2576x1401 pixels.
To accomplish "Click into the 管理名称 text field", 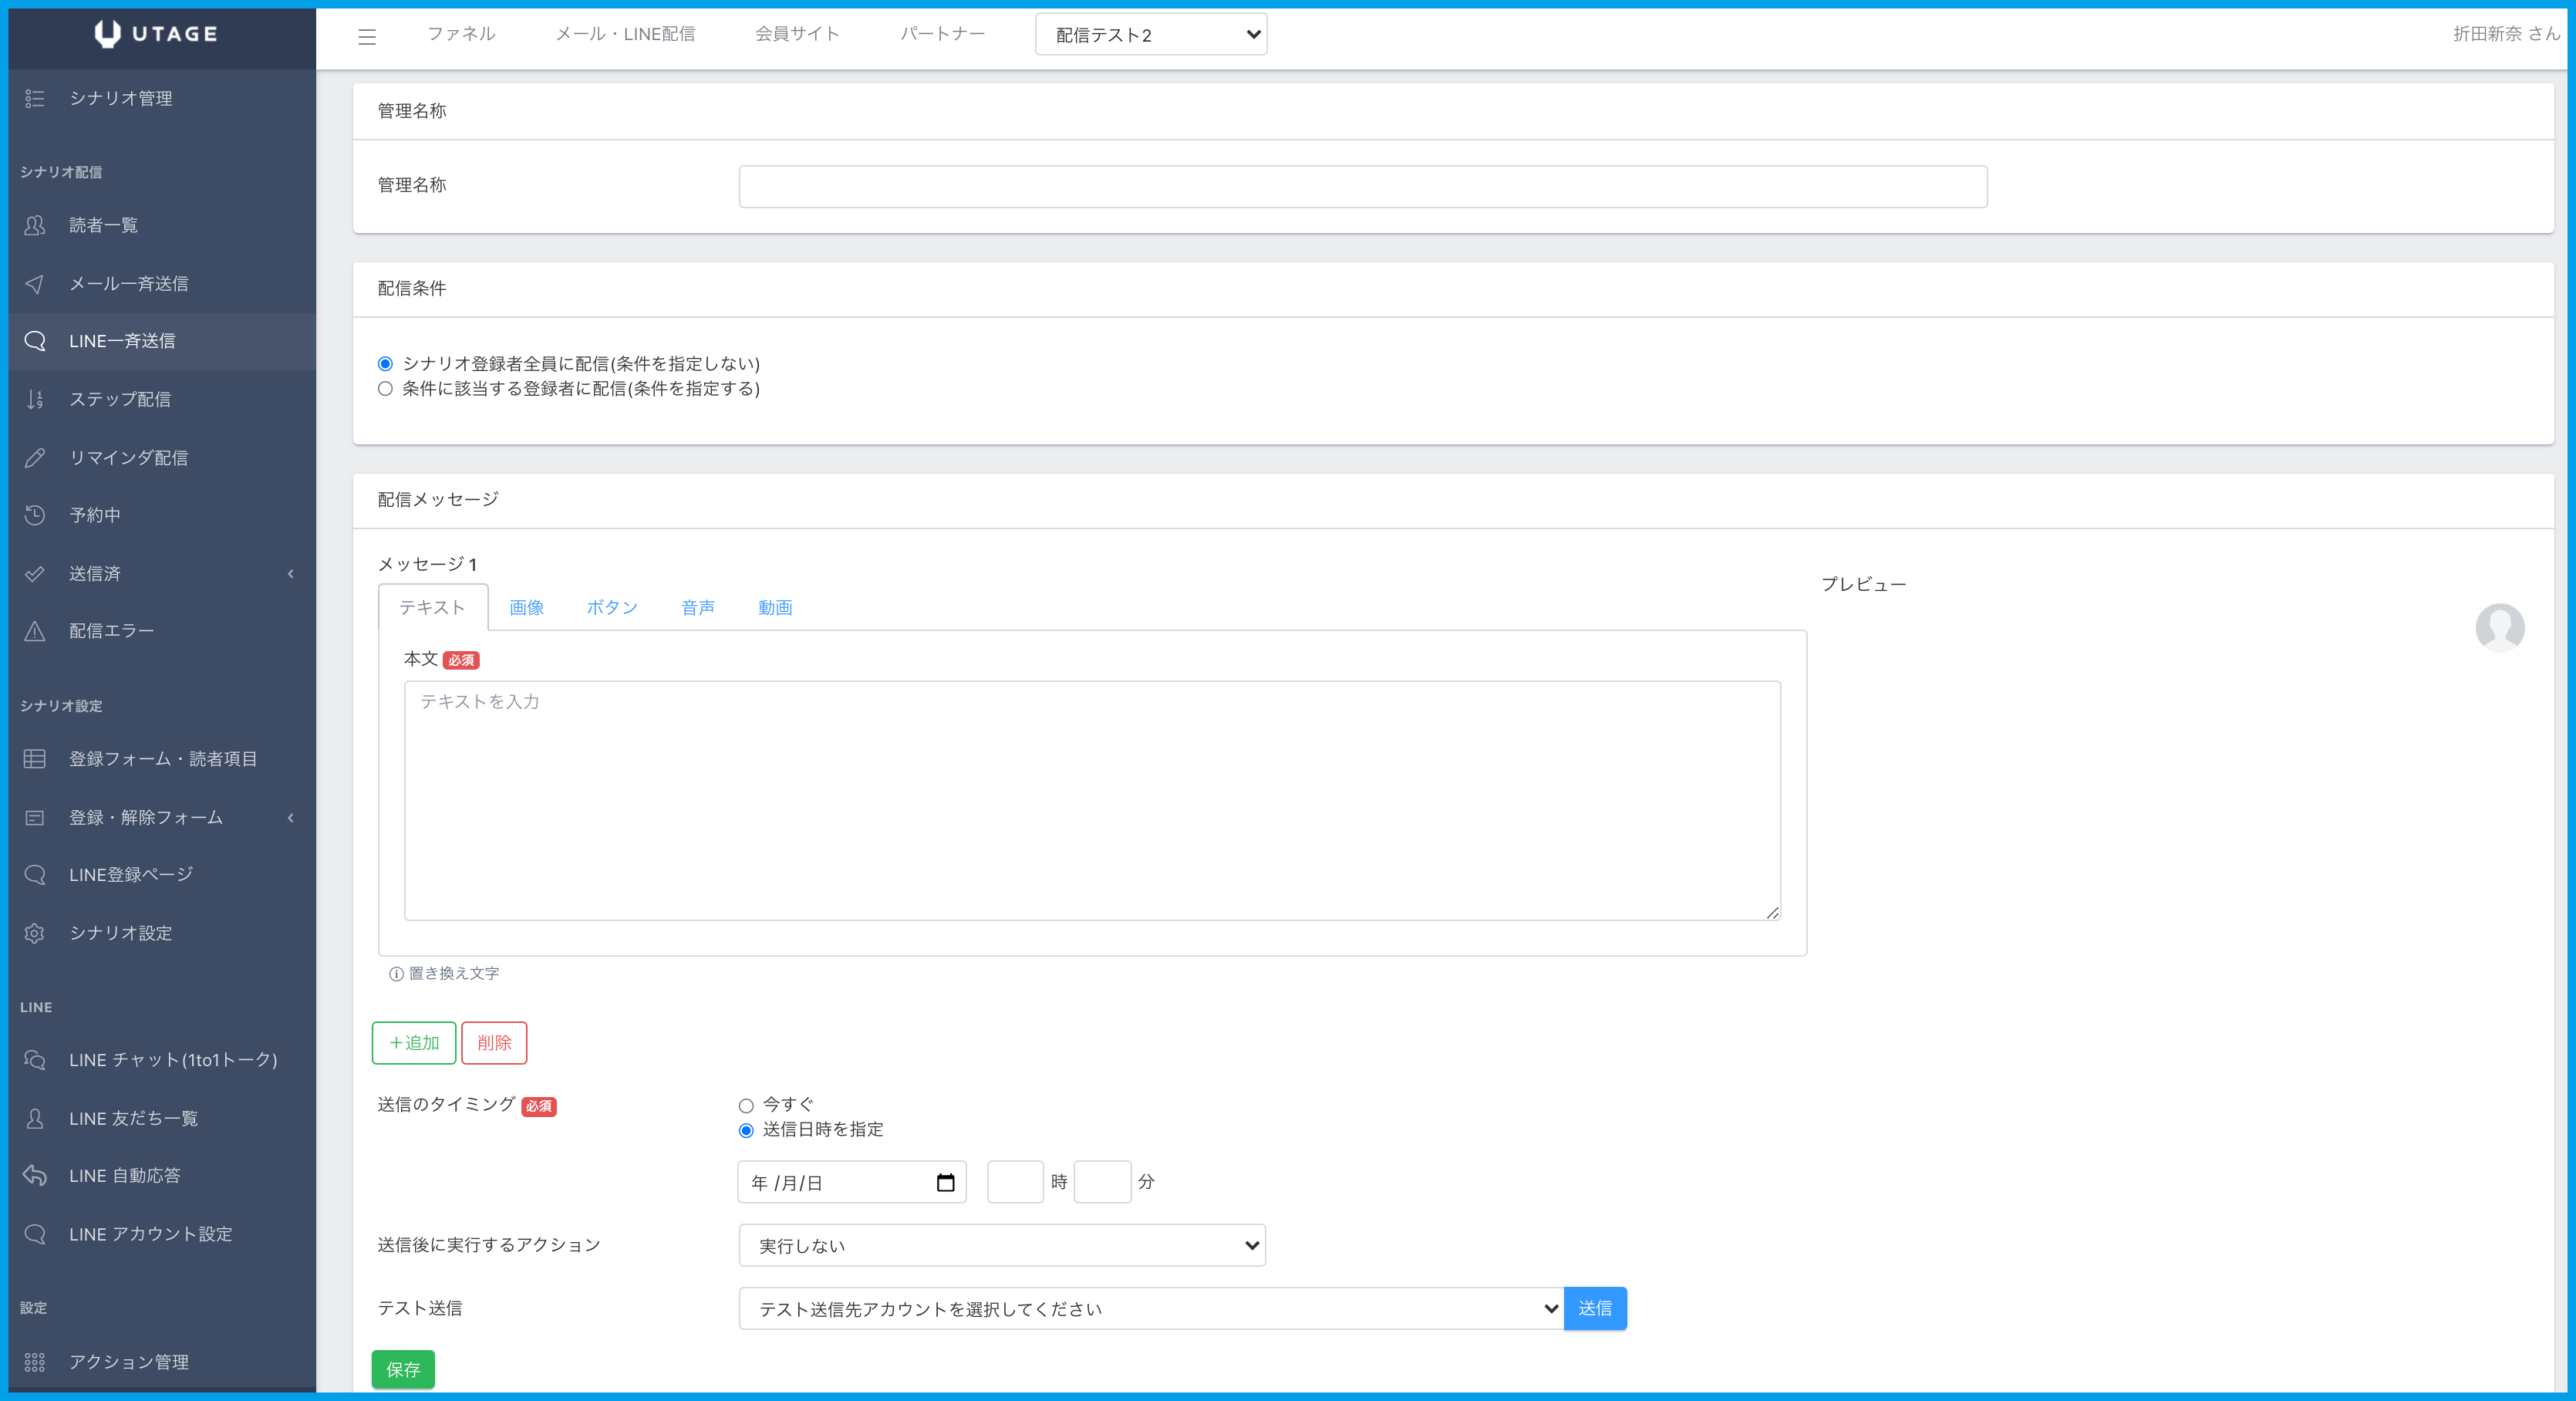I will [1362, 187].
